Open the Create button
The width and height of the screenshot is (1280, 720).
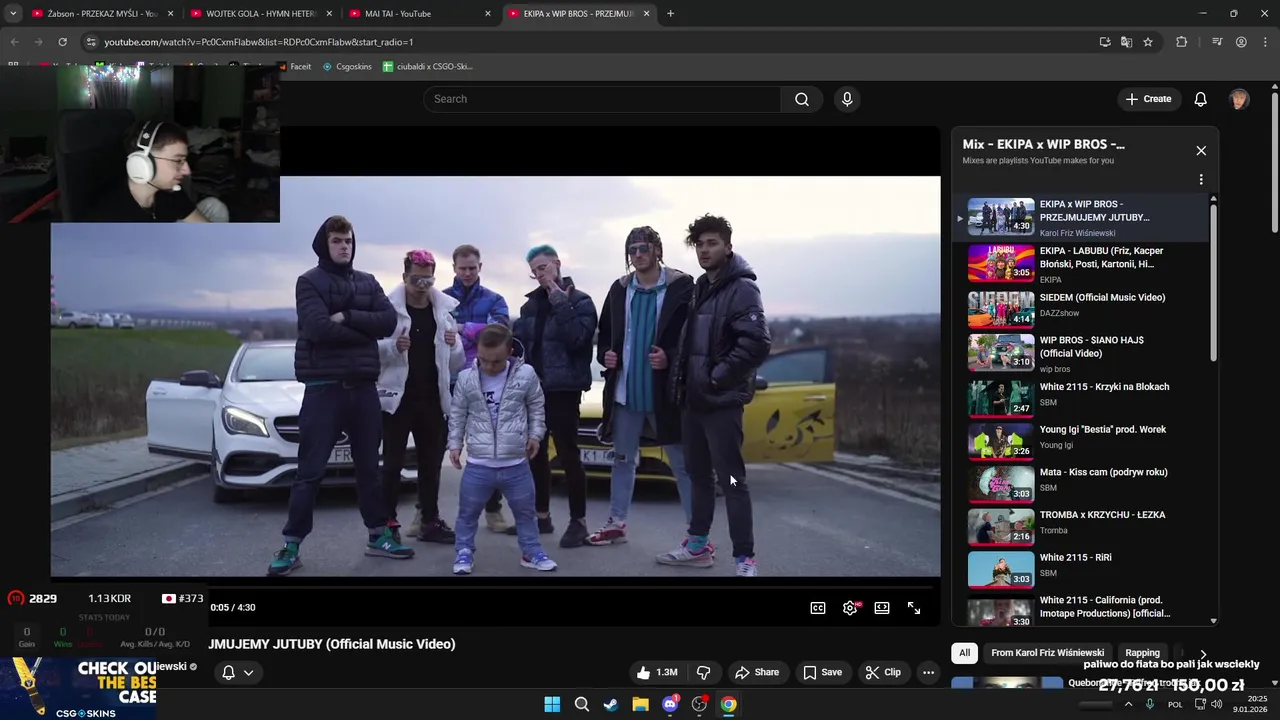coord(1148,99)
